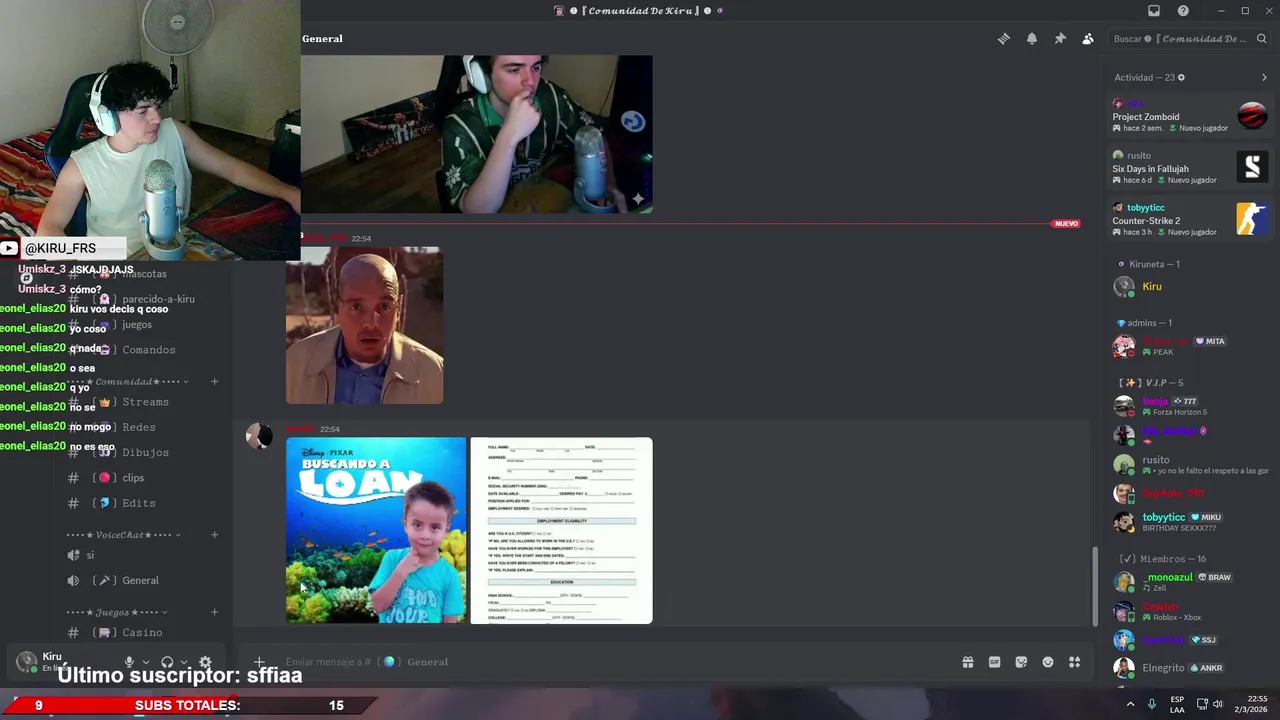1280x720 pixels.
Task: Create channel in Juegos category with plus
Action: click(214, 612)
